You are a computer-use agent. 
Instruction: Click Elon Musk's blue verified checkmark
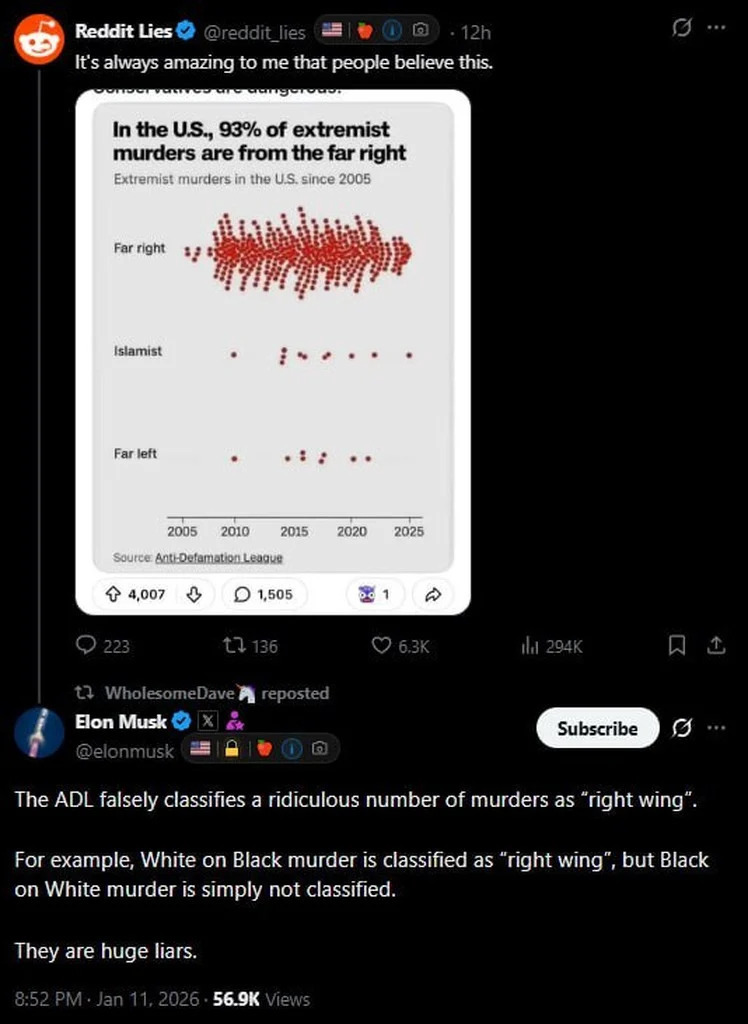point(182,720)
